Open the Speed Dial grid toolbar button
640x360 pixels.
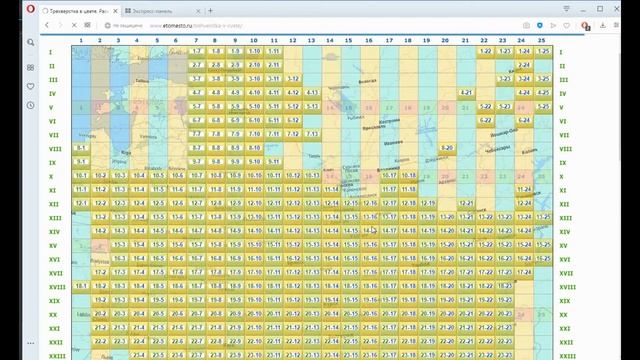(87, 25)
